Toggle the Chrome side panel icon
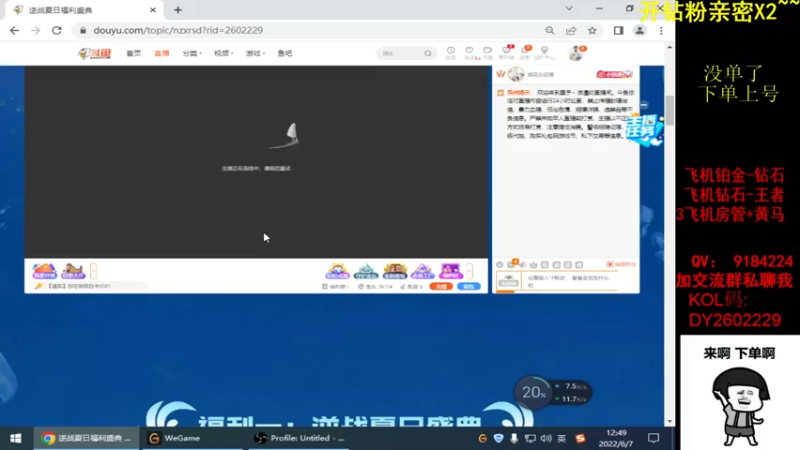The width and height of the screenshot is (800, 450). pos(618,31)
